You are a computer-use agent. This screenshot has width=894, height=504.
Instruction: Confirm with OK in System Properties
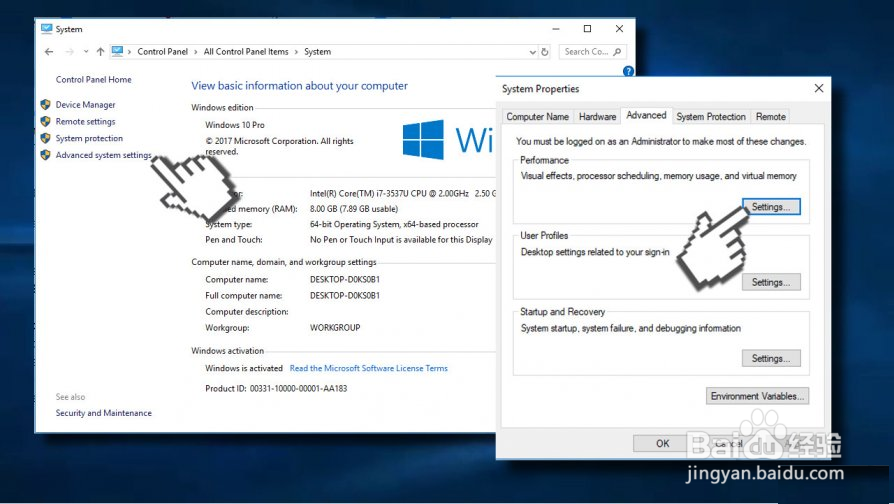[x=663, y=444]
